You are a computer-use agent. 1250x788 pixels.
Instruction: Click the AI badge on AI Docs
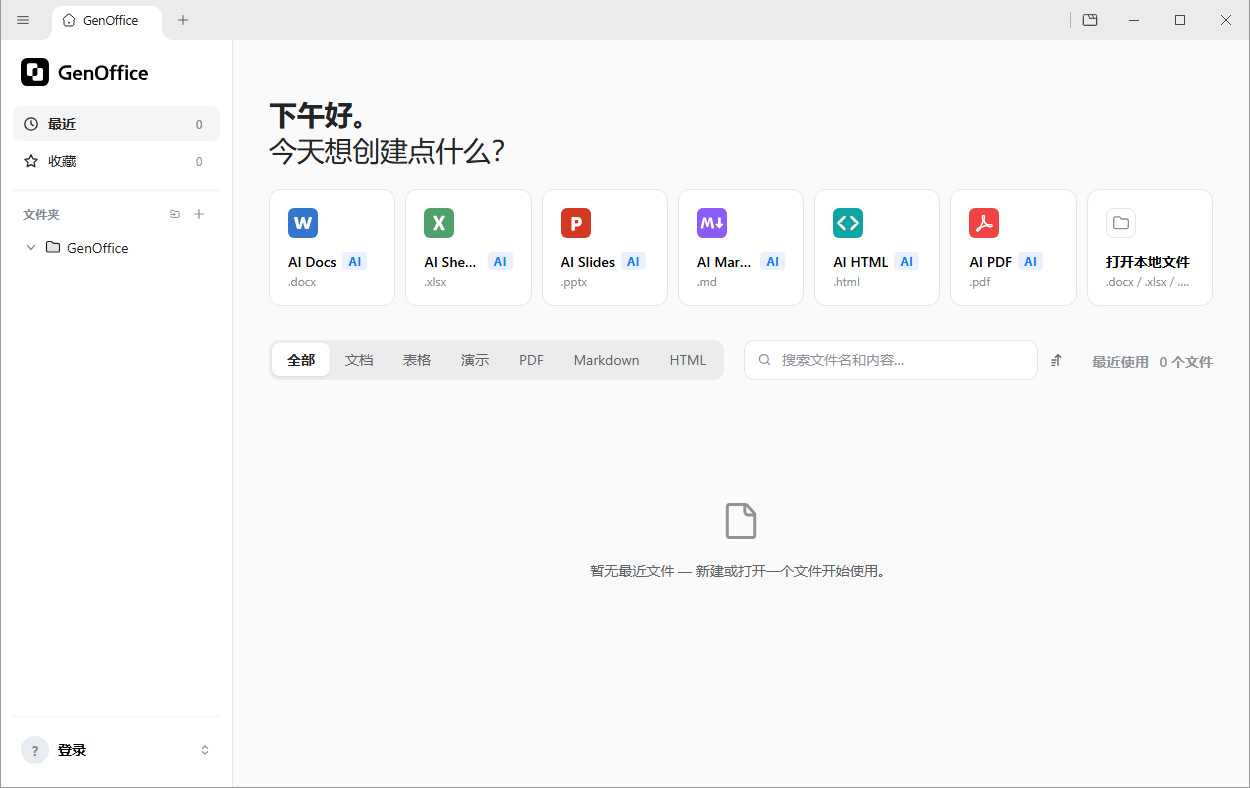[x=355, y=262]
